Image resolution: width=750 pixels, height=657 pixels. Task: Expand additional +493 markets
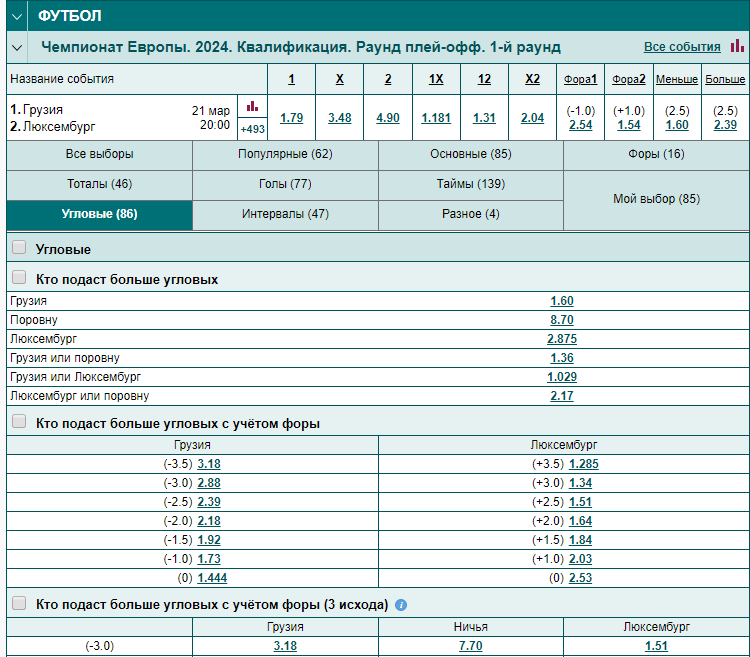(x=252, y=129)
